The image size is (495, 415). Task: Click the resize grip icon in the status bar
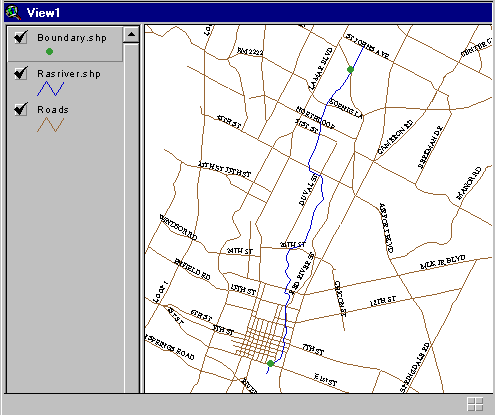(x=475, y=404)
